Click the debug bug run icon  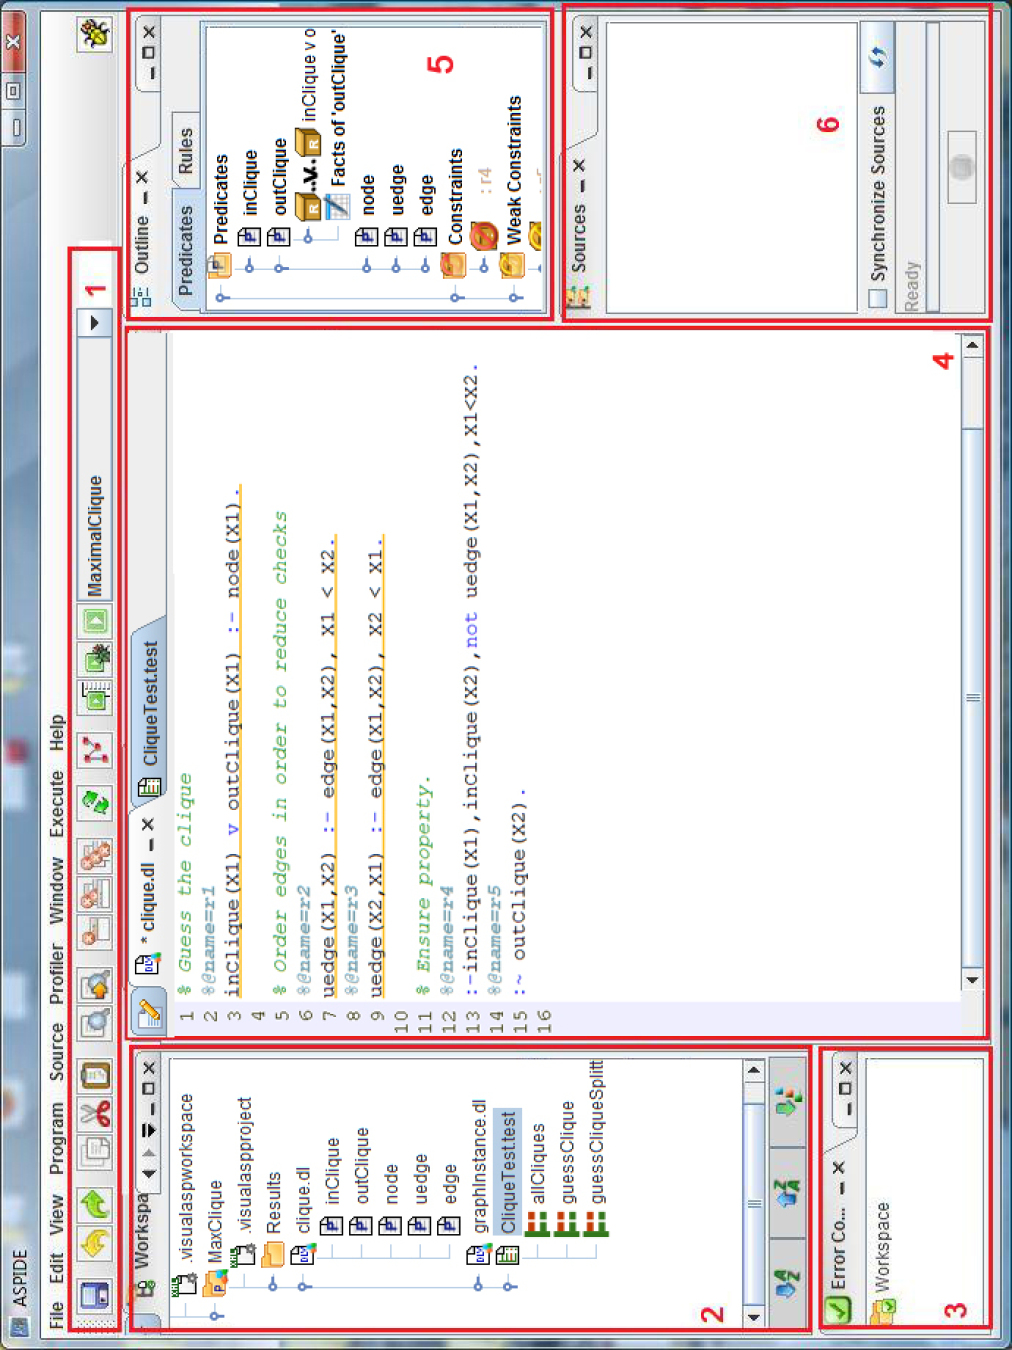click(x=95, y=659)
